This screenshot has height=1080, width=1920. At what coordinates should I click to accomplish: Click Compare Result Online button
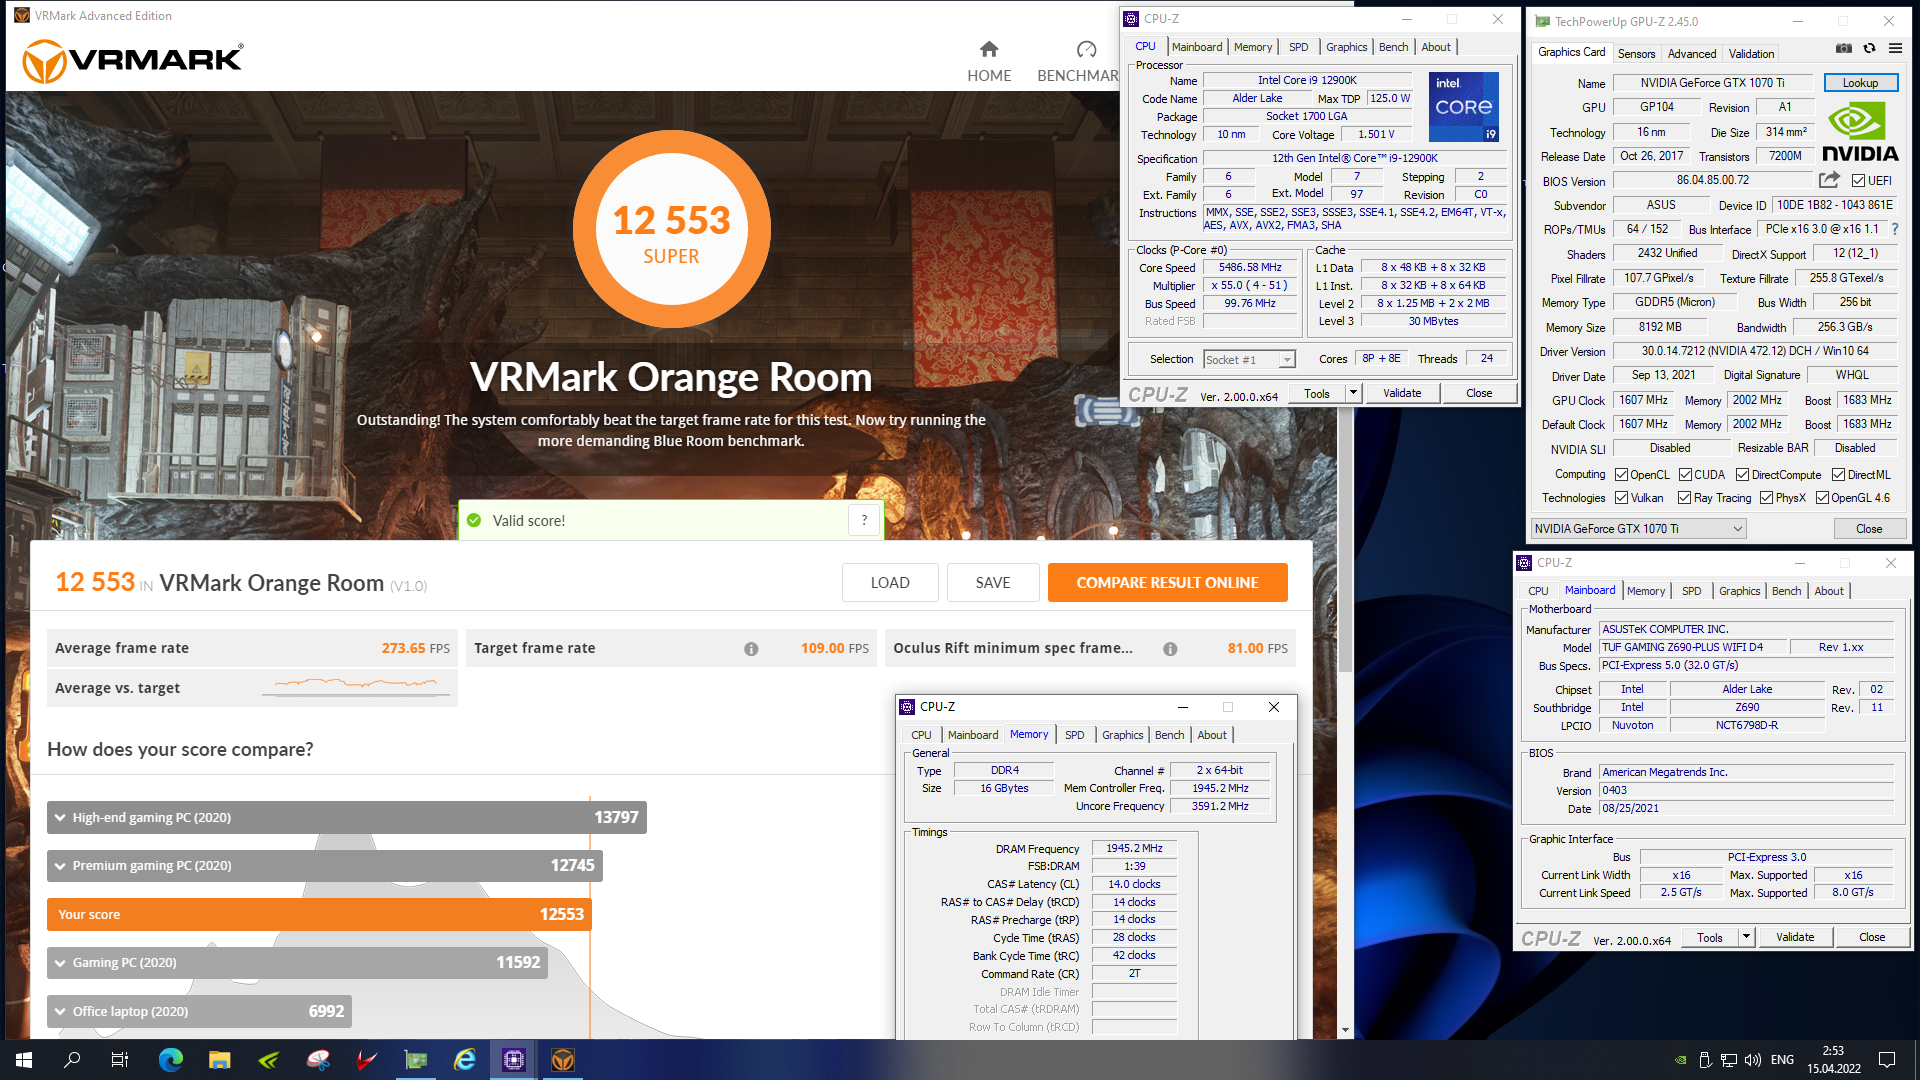point(1167,583)
